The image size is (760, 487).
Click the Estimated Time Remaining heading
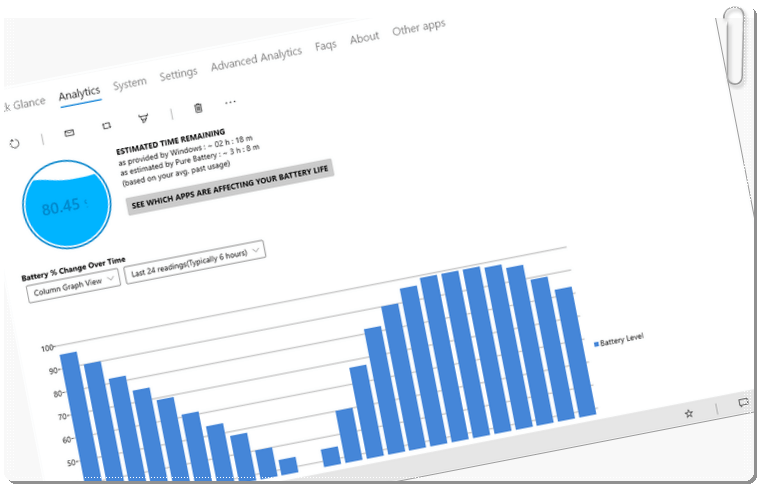click(171, 141)
